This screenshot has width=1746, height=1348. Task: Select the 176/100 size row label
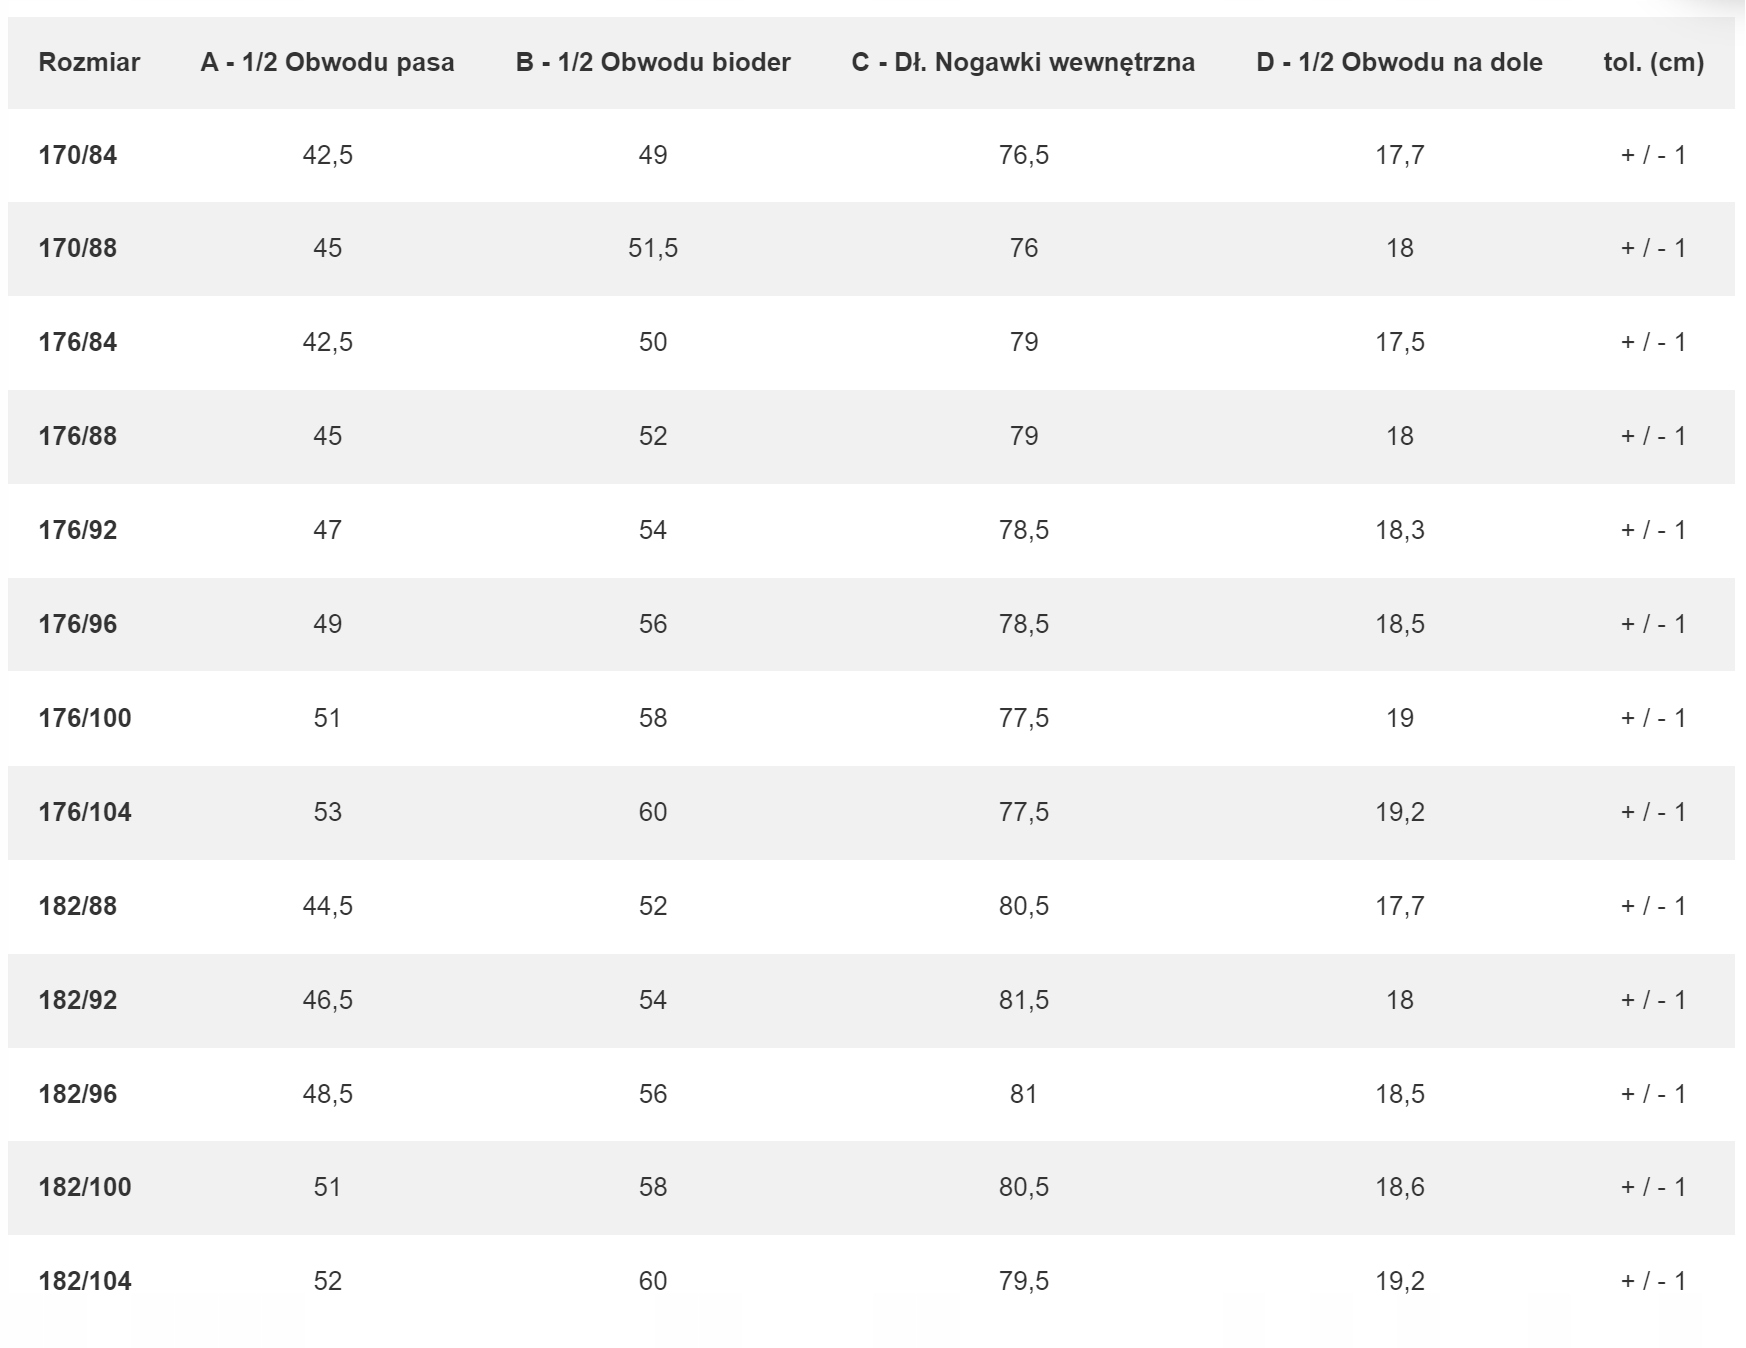[x=85, y=718]
